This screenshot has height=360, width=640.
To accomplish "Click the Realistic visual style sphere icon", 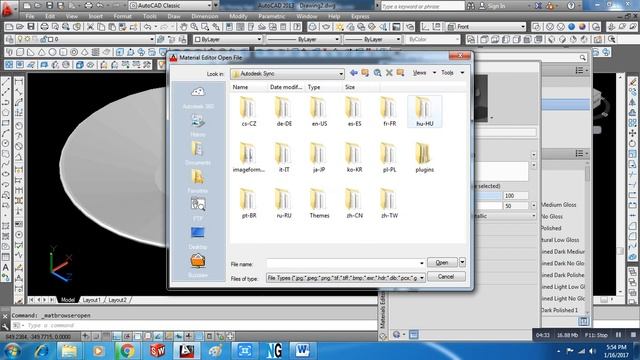I will (x=571, y=27).
